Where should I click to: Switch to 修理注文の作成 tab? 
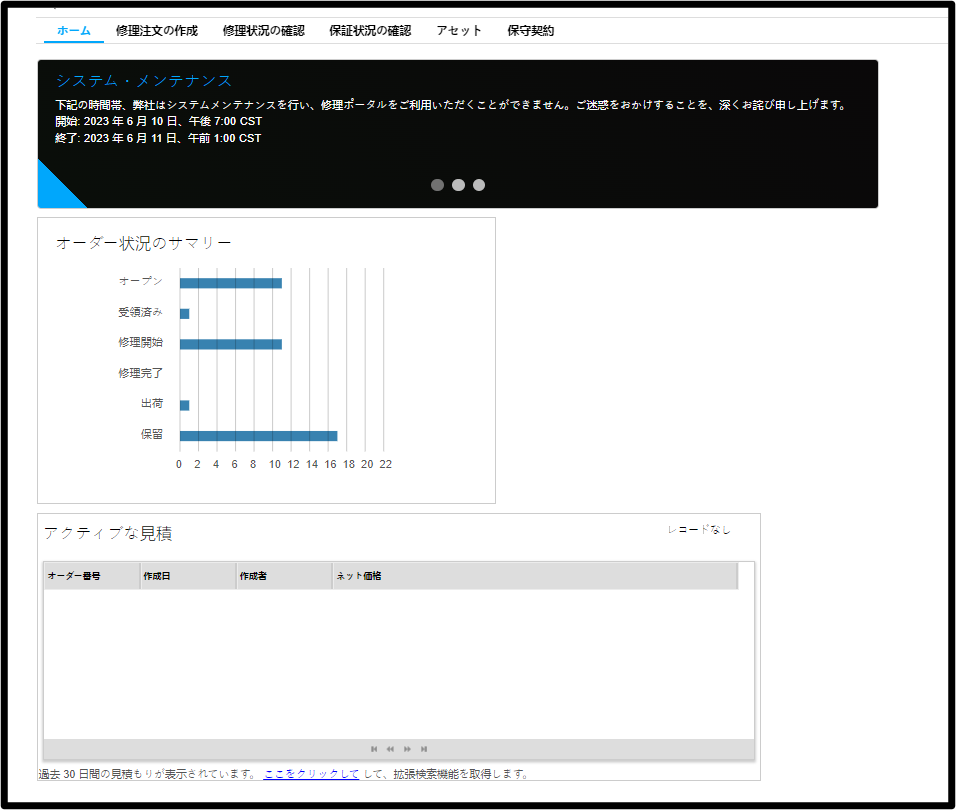point(157,30)
